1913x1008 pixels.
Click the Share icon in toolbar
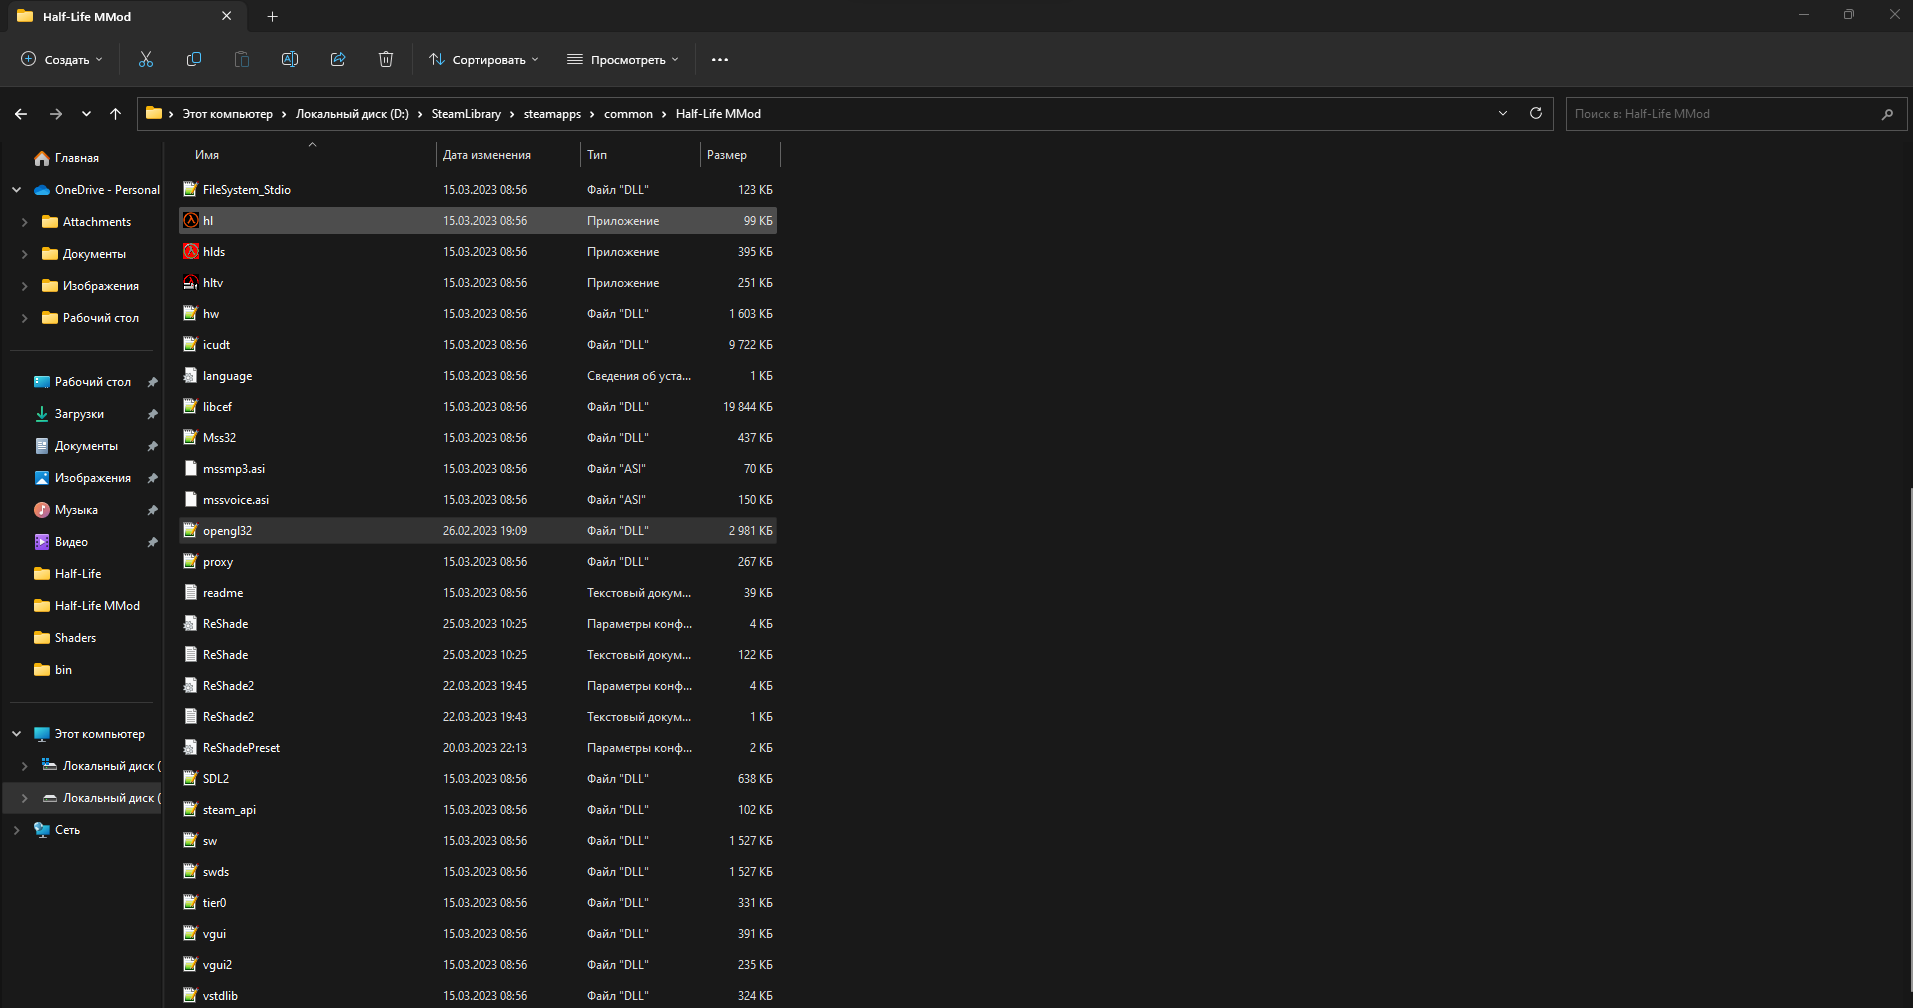[x=338, y=59]
